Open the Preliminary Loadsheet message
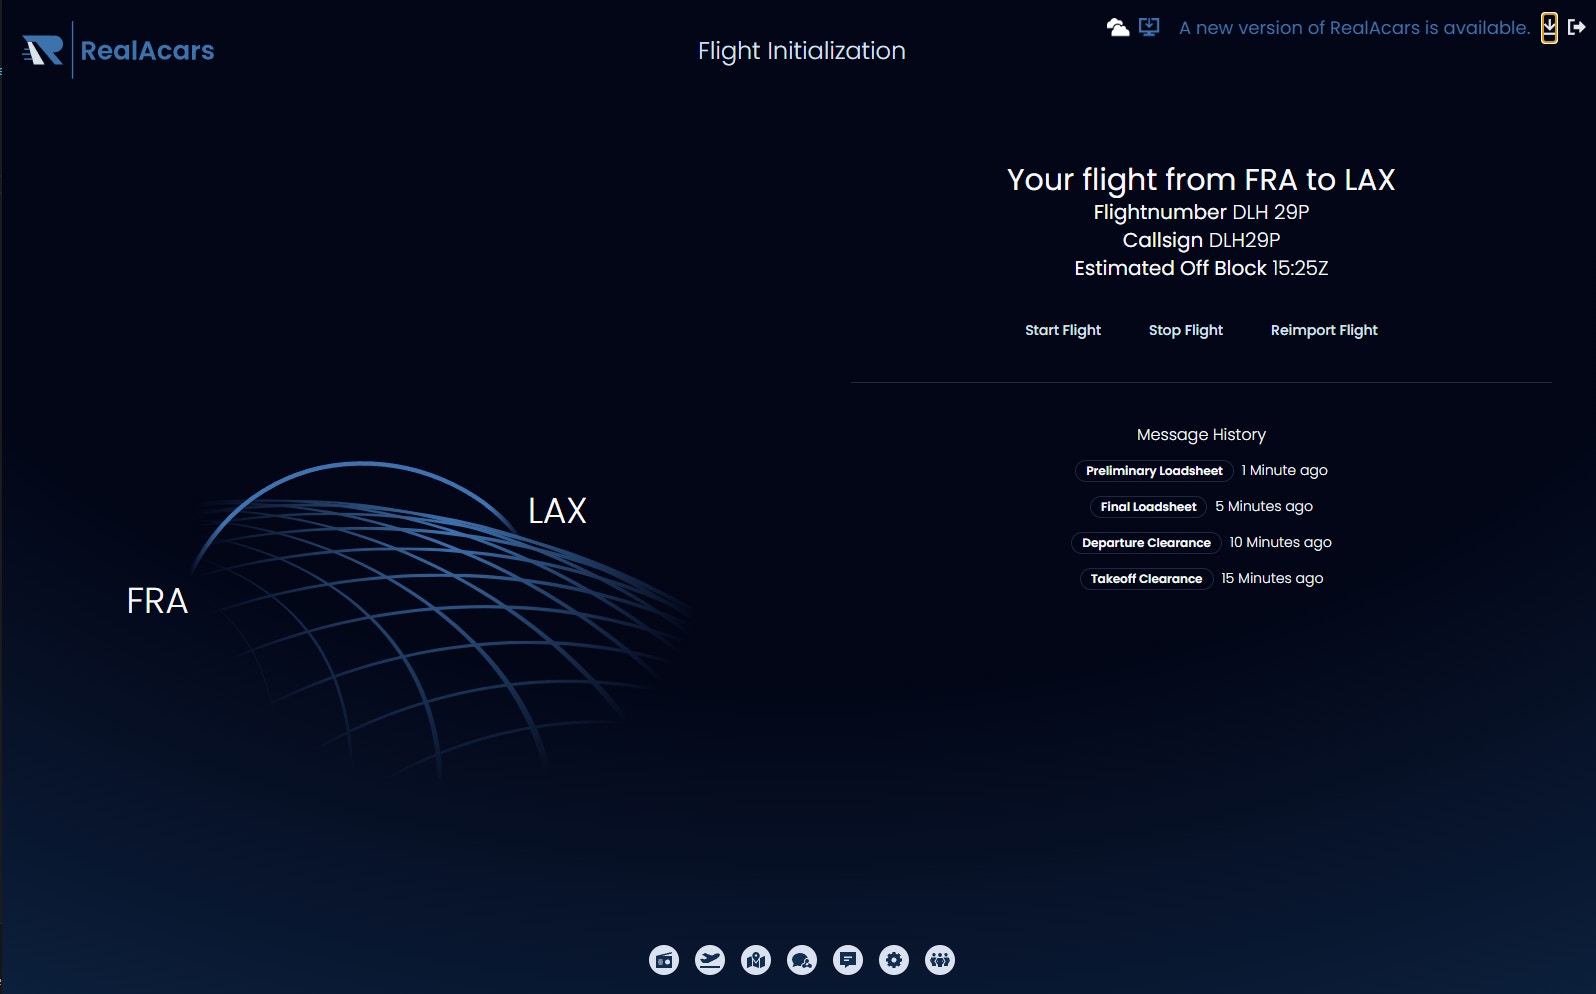 1154,471
